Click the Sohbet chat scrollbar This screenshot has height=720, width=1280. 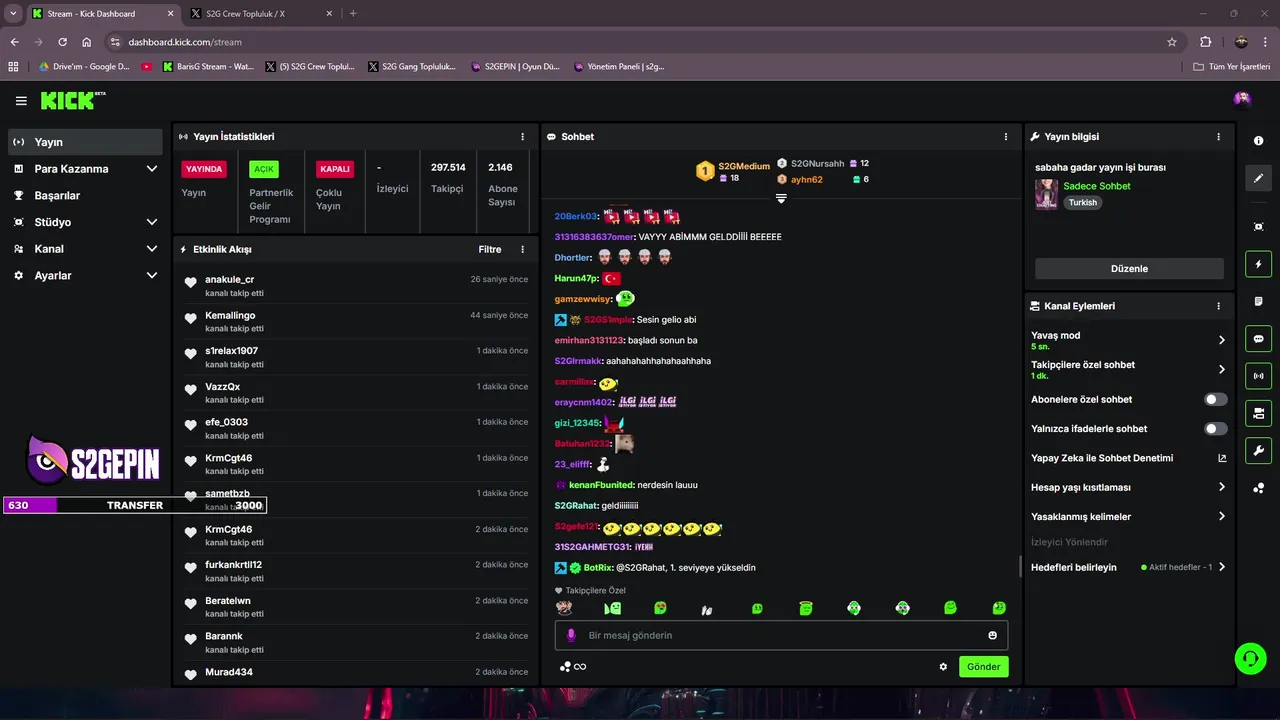click(x=1020, y=566)
